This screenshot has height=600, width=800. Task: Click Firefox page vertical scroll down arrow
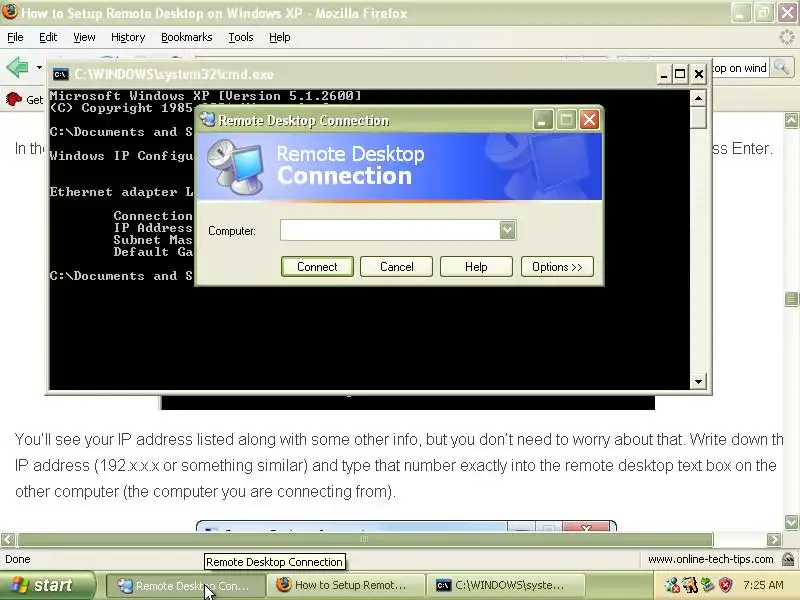[791, 522]
